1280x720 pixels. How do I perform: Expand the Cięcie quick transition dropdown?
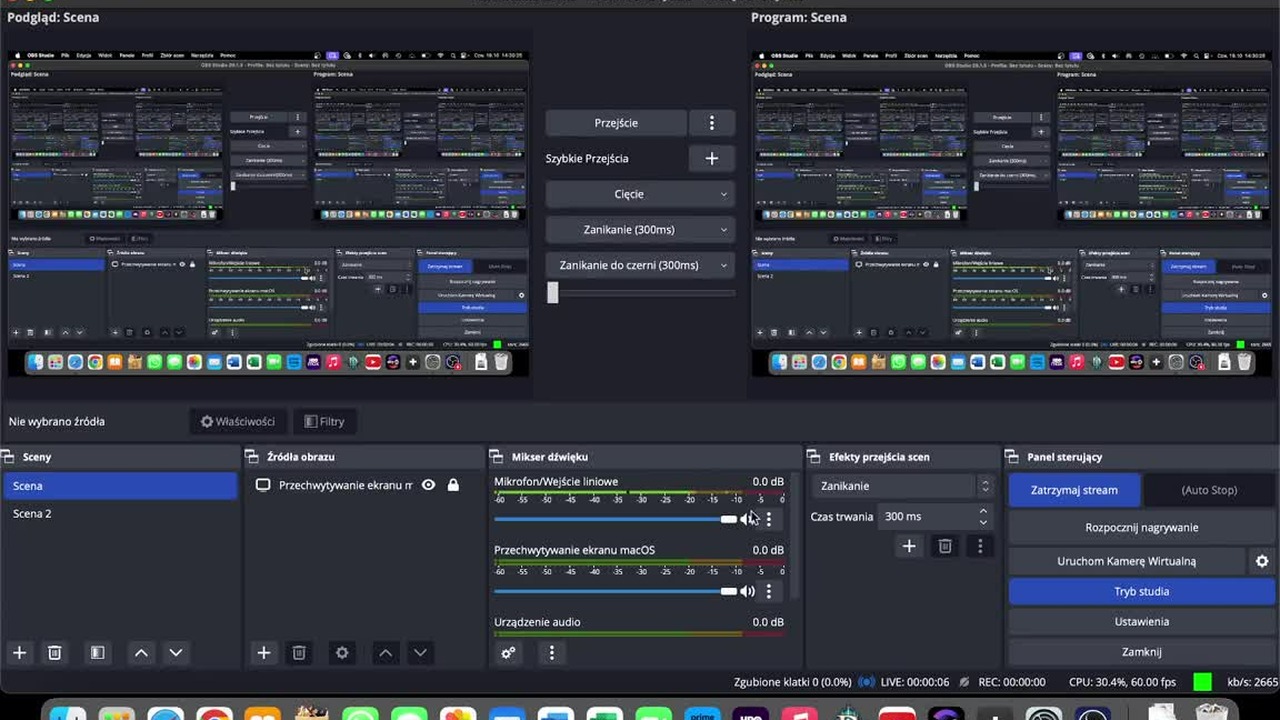click(640, 194)
